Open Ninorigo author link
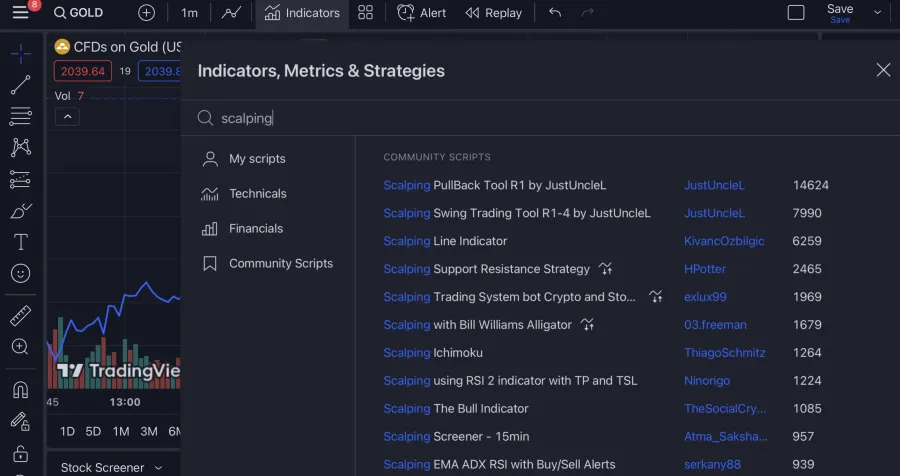The image size is (900, 476). click(x=707, y=381)
